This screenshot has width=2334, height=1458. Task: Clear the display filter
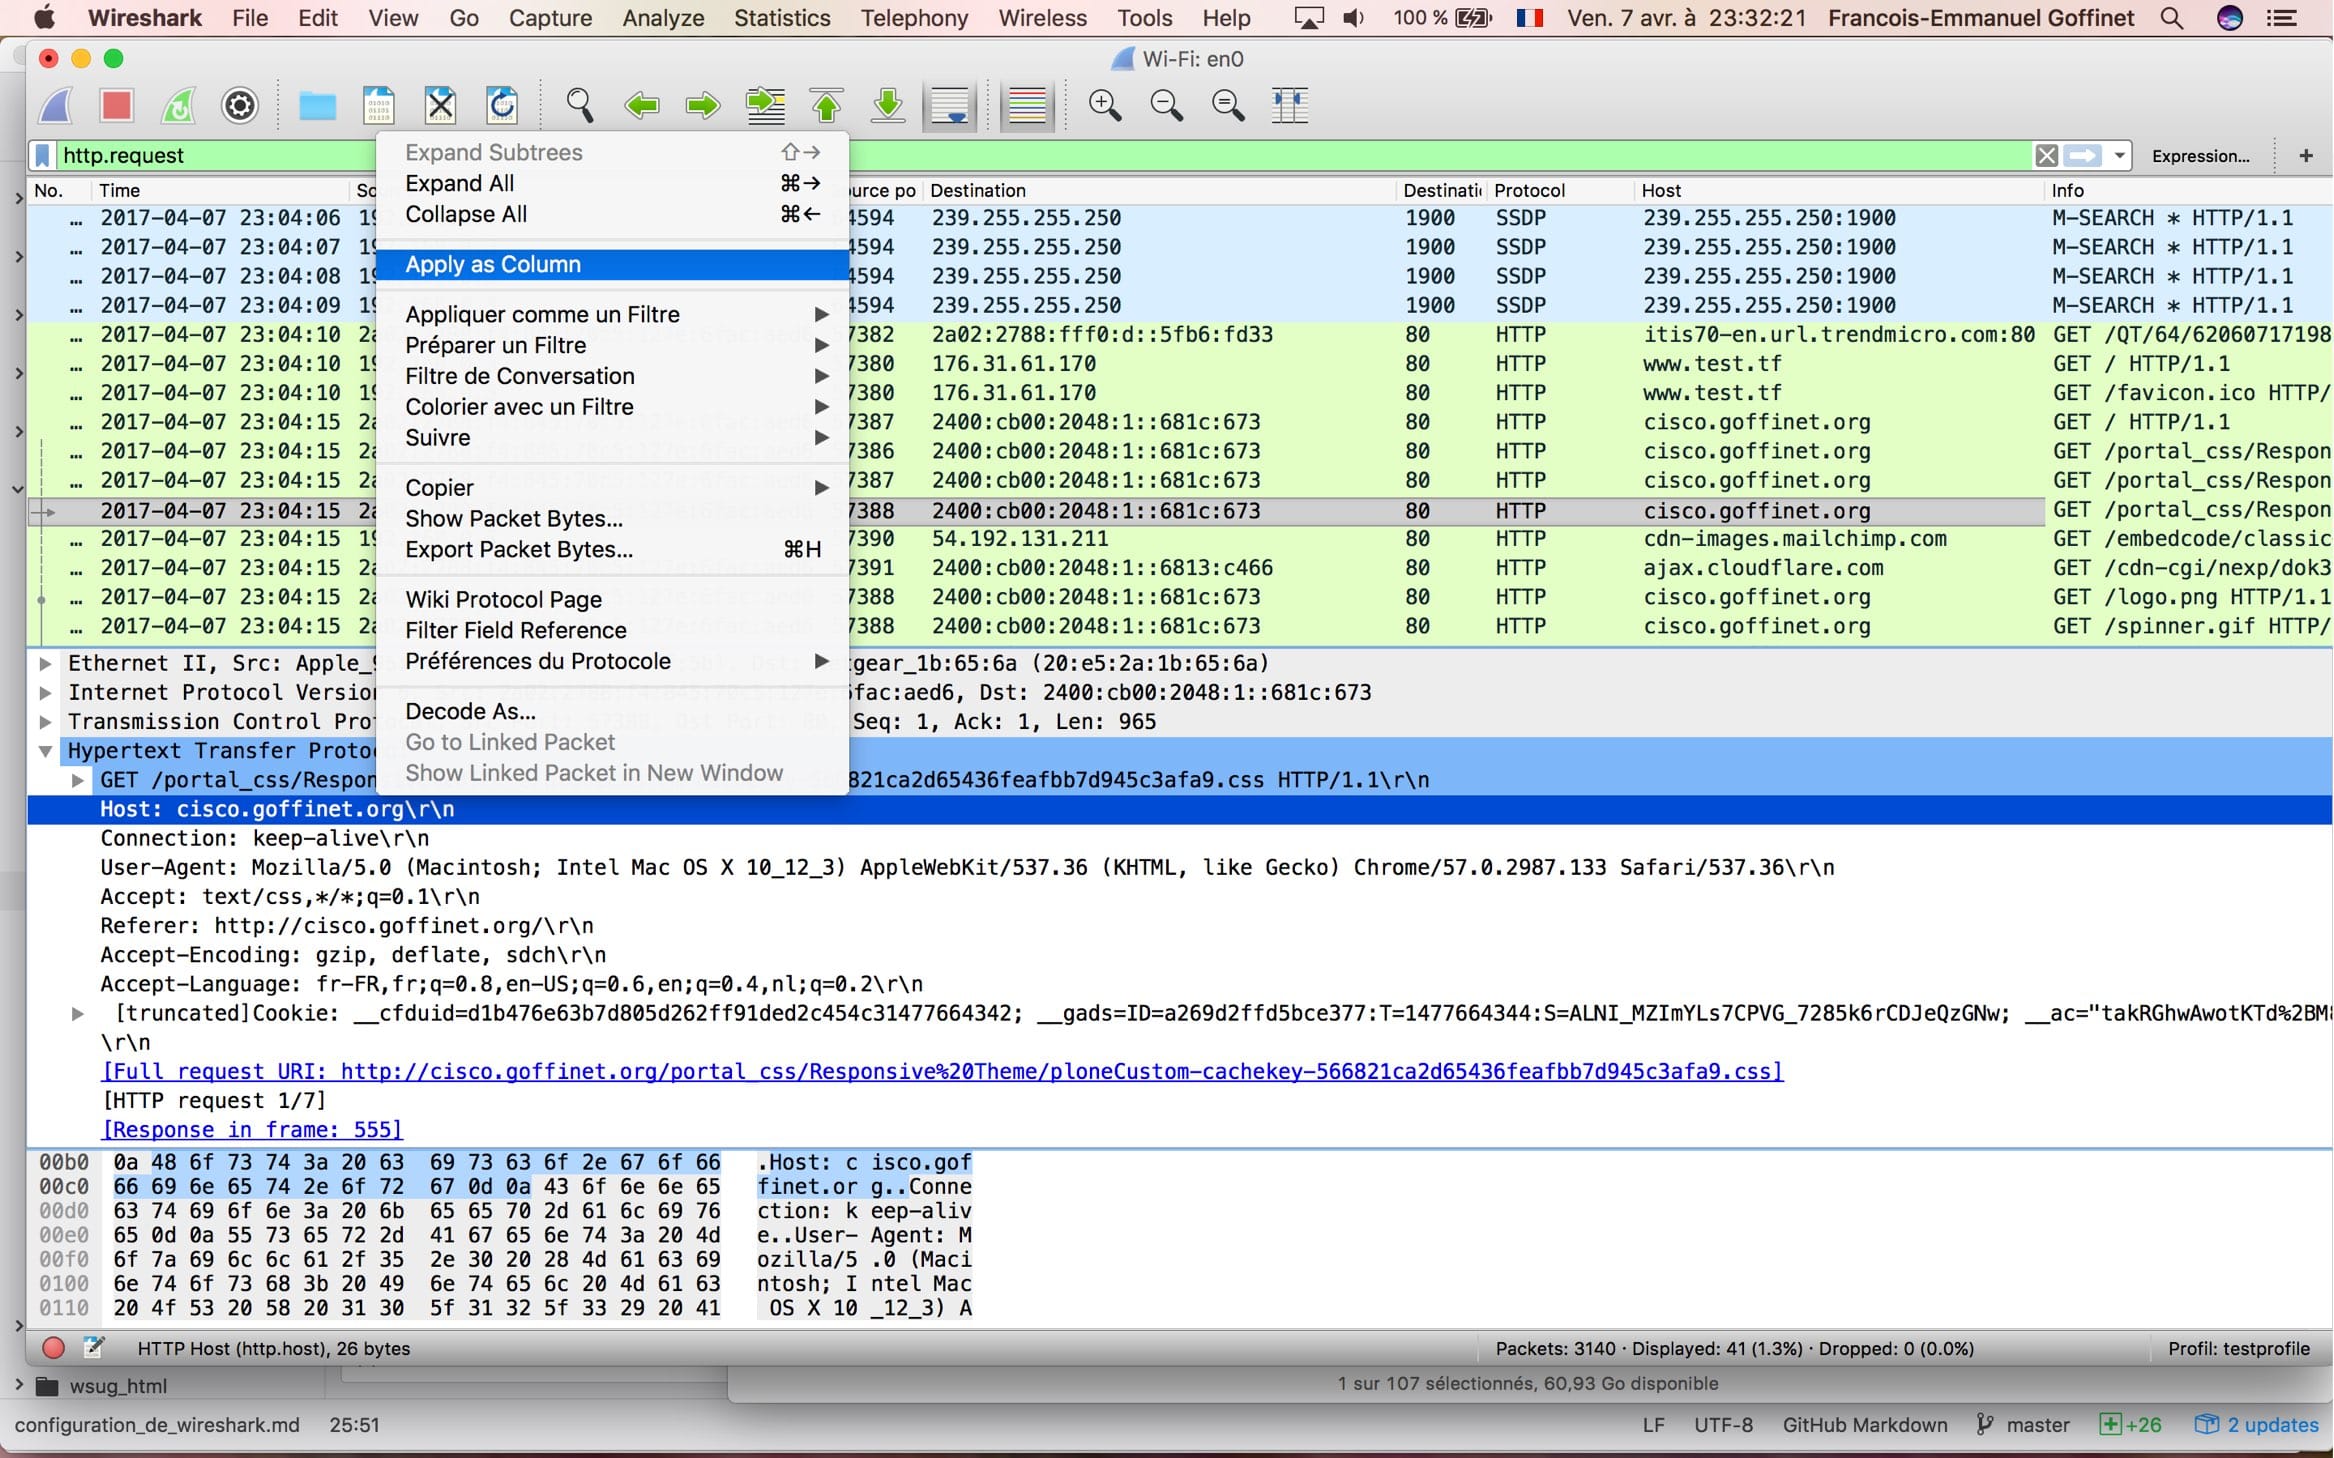coord(2046,155)
